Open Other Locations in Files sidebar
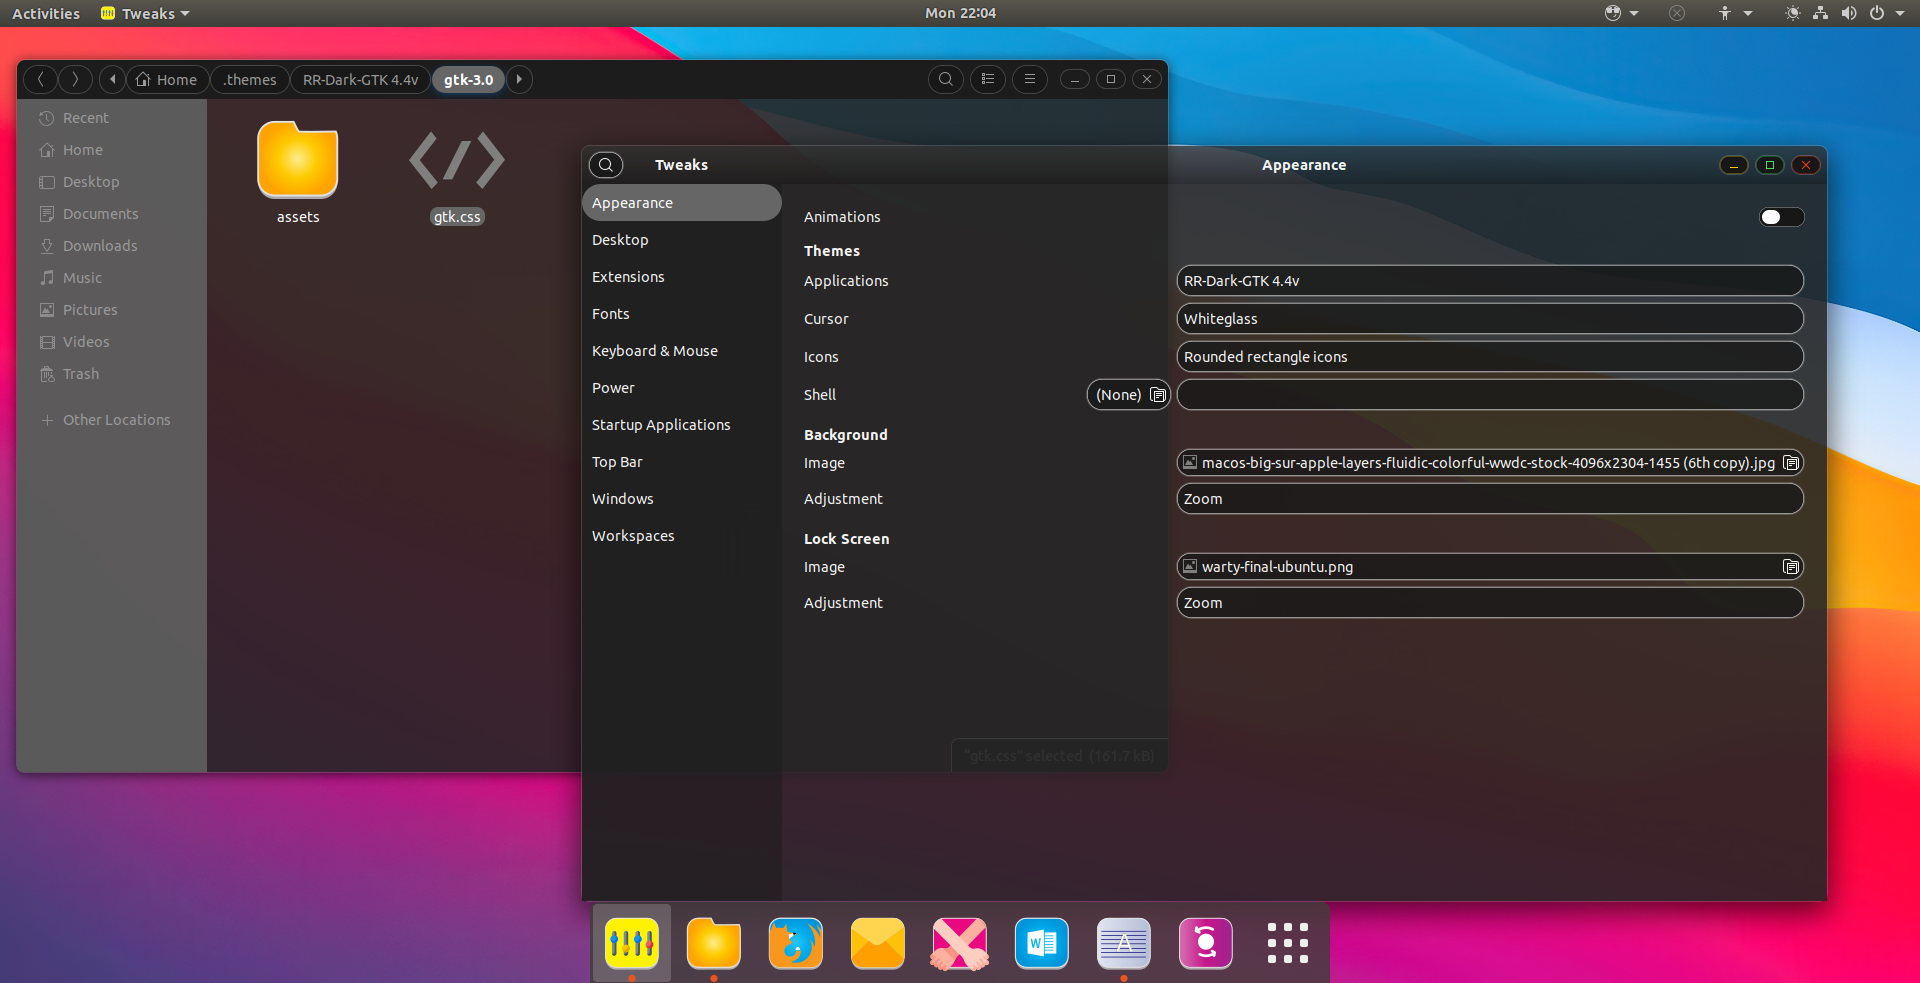This screenshot has height=983, width=1920. [112, 420]
